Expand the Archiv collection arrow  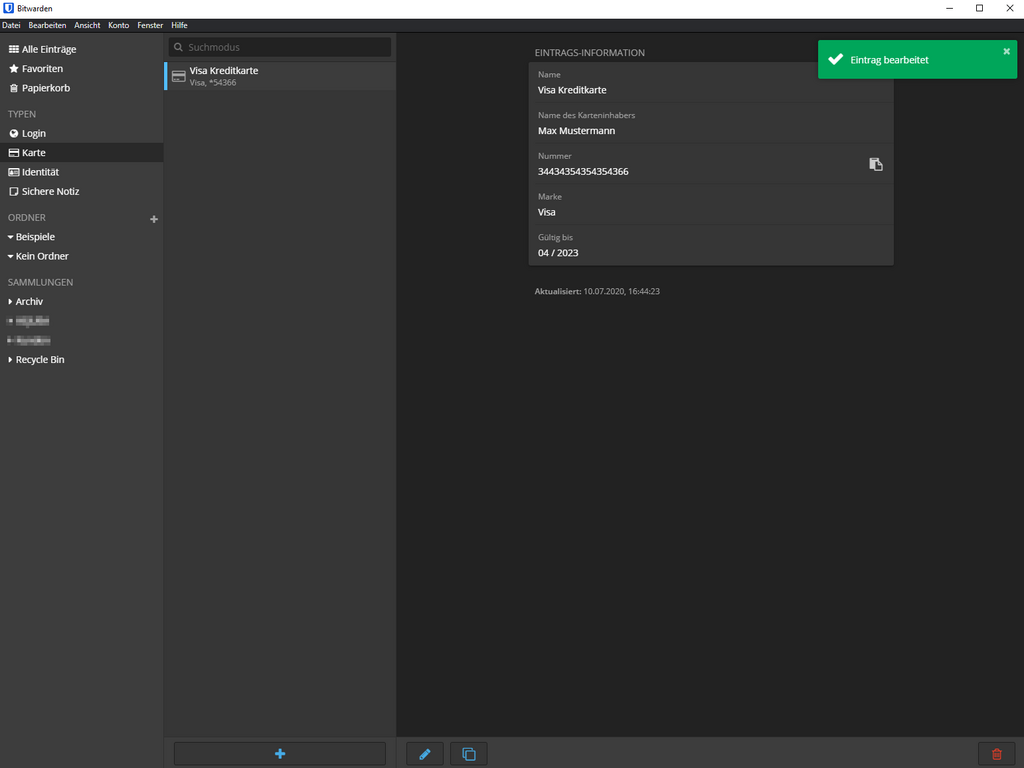click(x=10, y=302)
